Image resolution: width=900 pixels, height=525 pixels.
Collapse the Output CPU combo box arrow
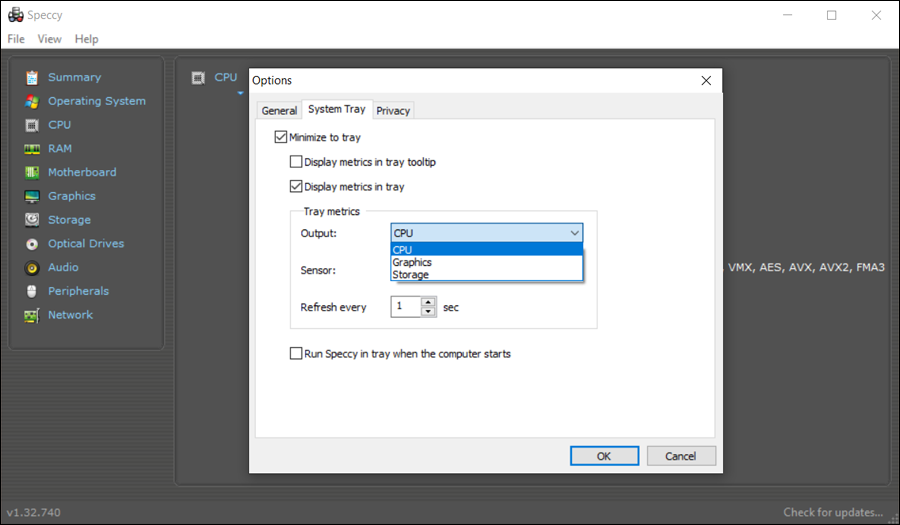tap(575, 233)
